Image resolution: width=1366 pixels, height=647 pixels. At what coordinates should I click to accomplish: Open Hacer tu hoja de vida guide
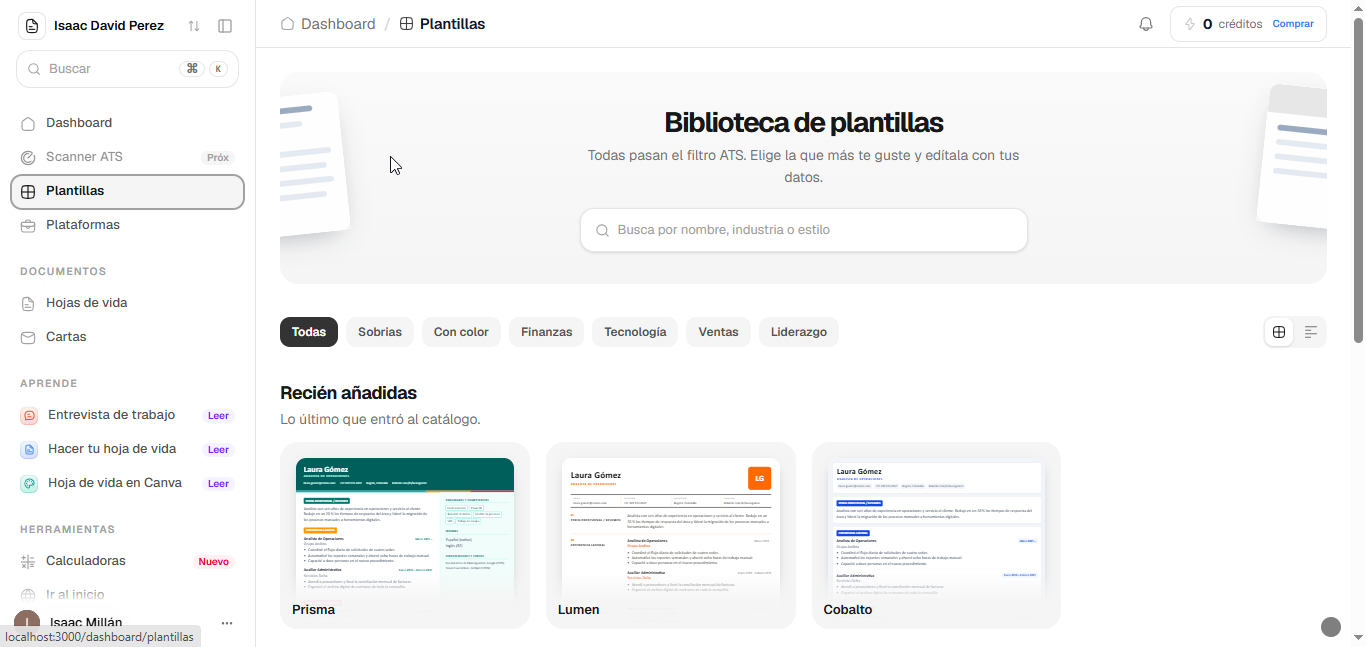127,449
